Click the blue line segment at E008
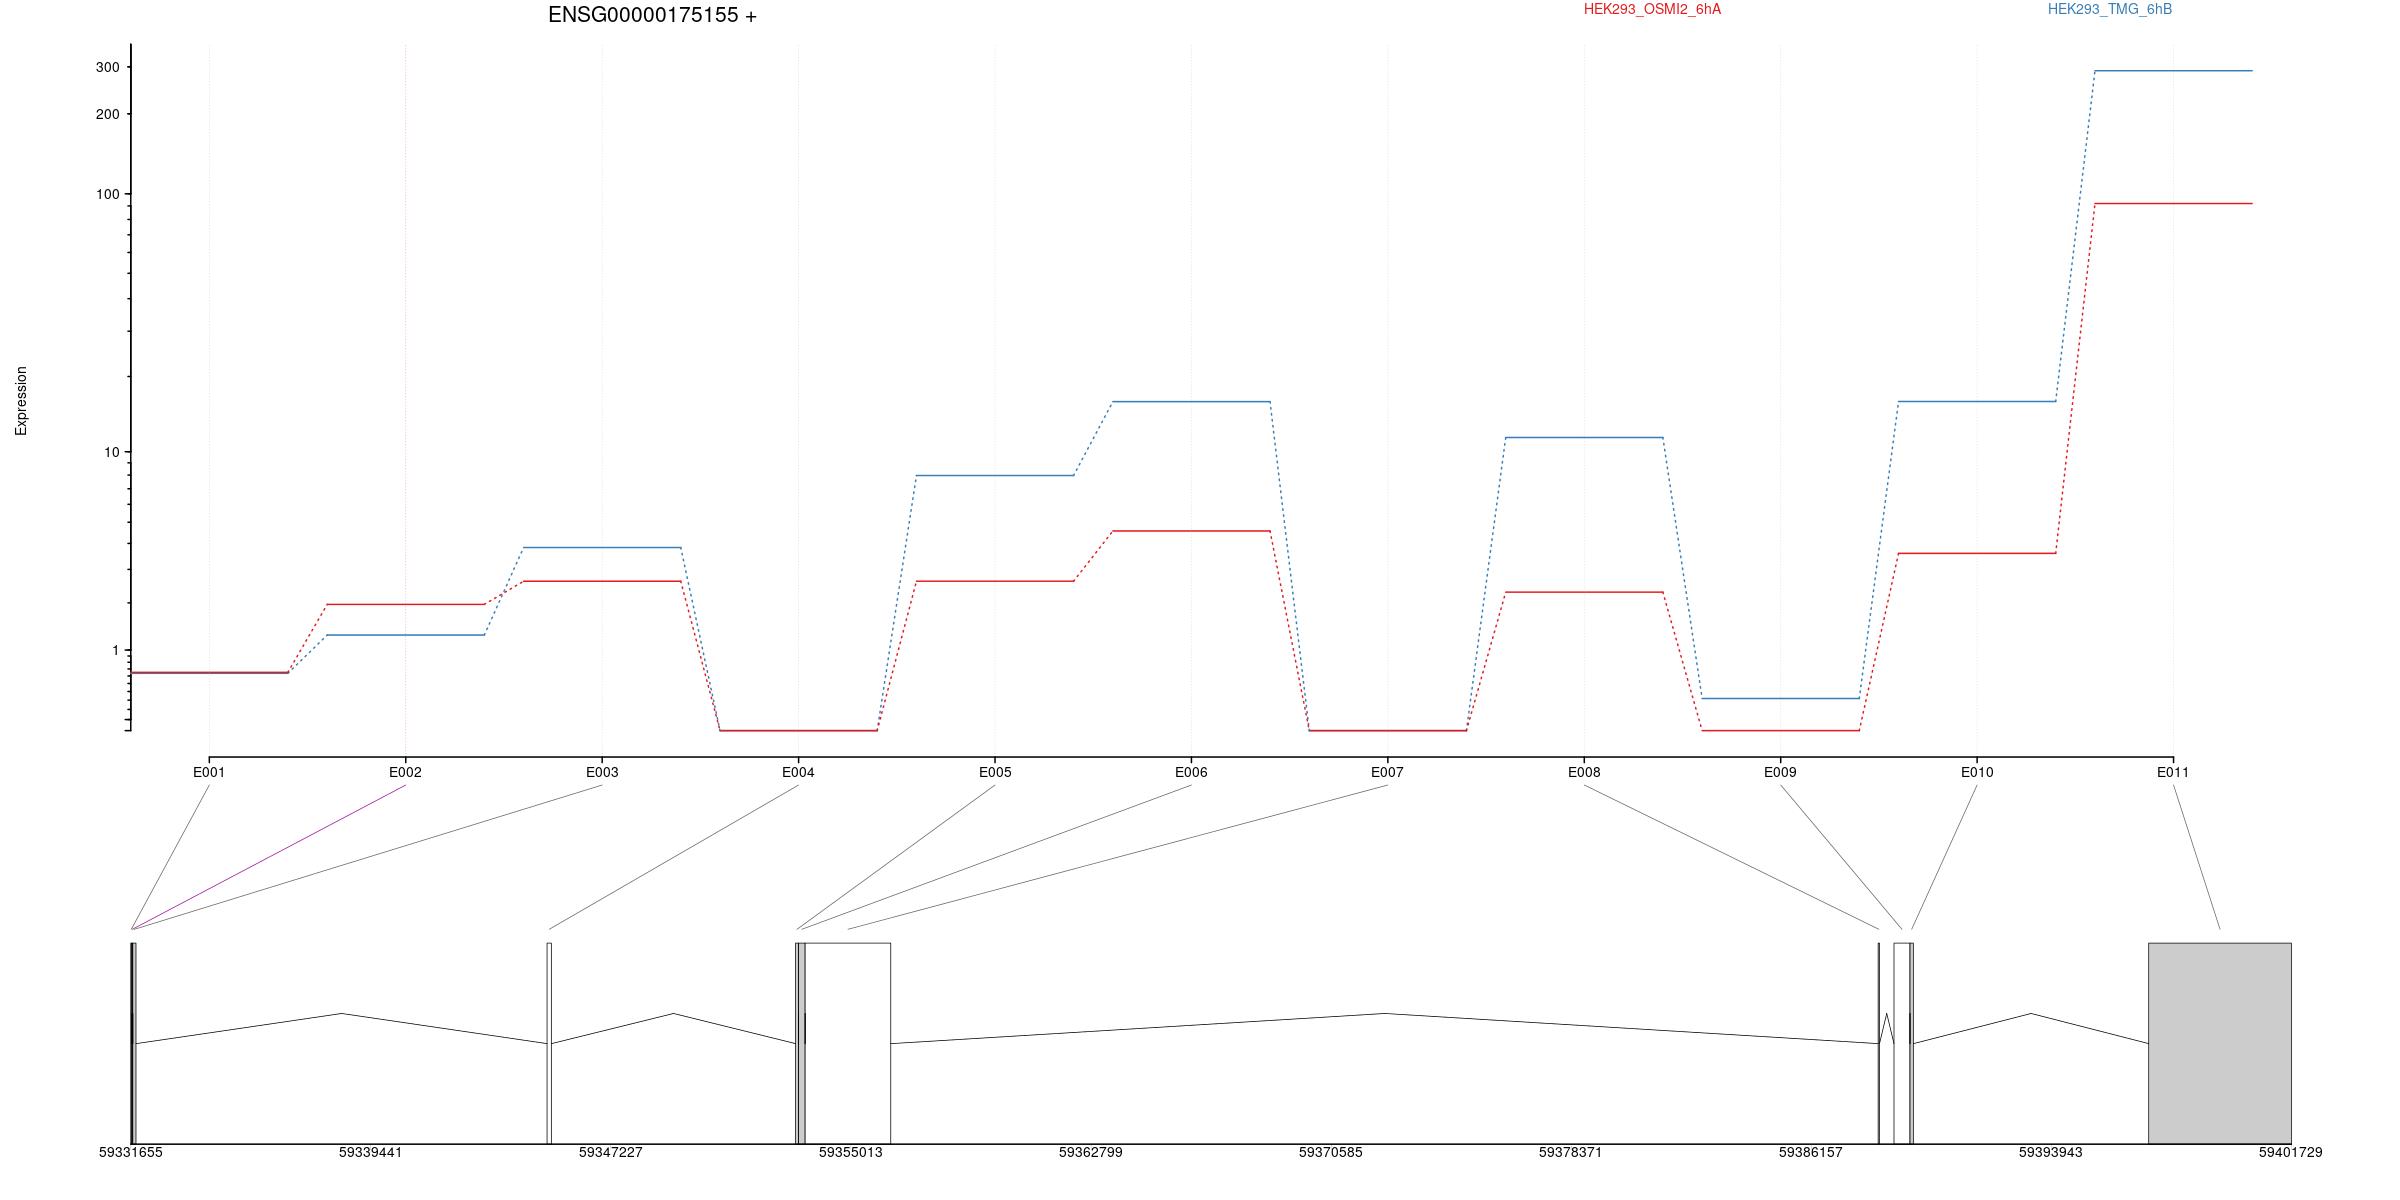 click(1584, 437)
